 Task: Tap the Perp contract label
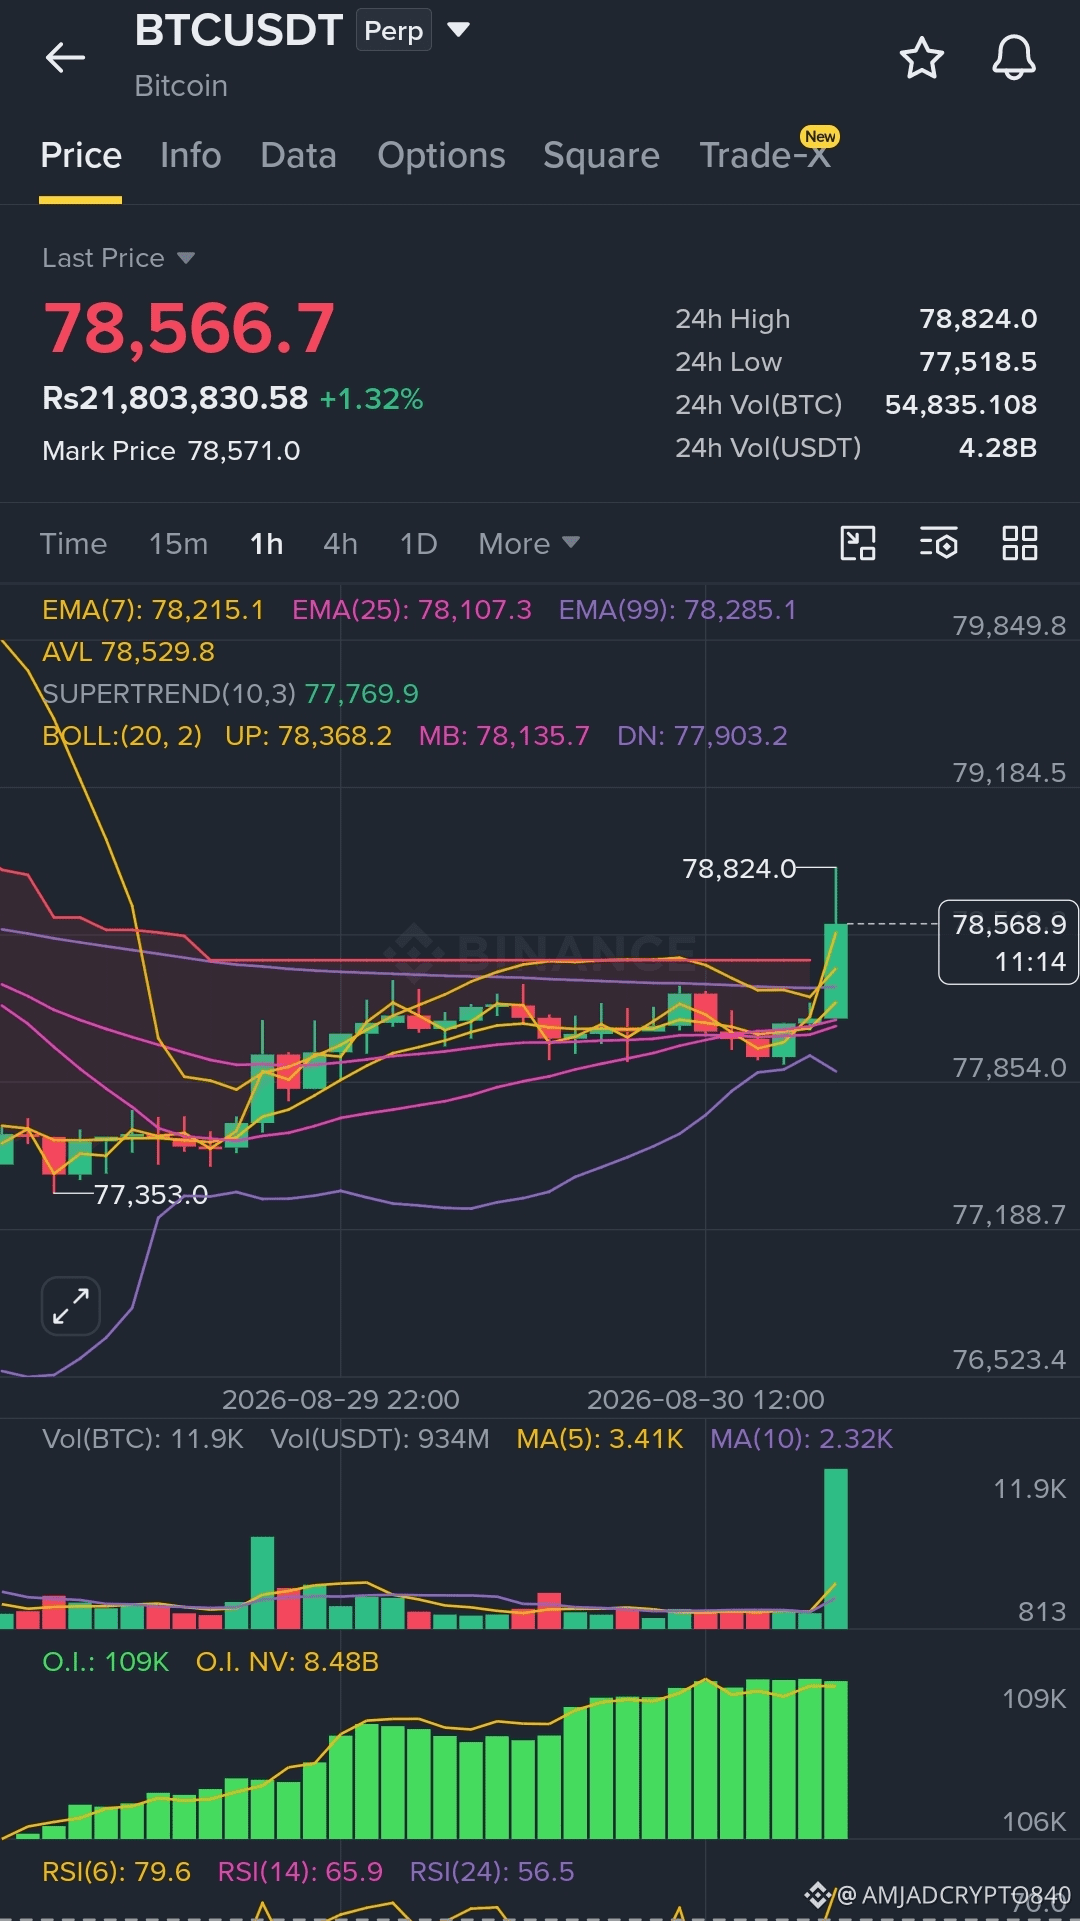pyautogui.click(x=393, y=30)
